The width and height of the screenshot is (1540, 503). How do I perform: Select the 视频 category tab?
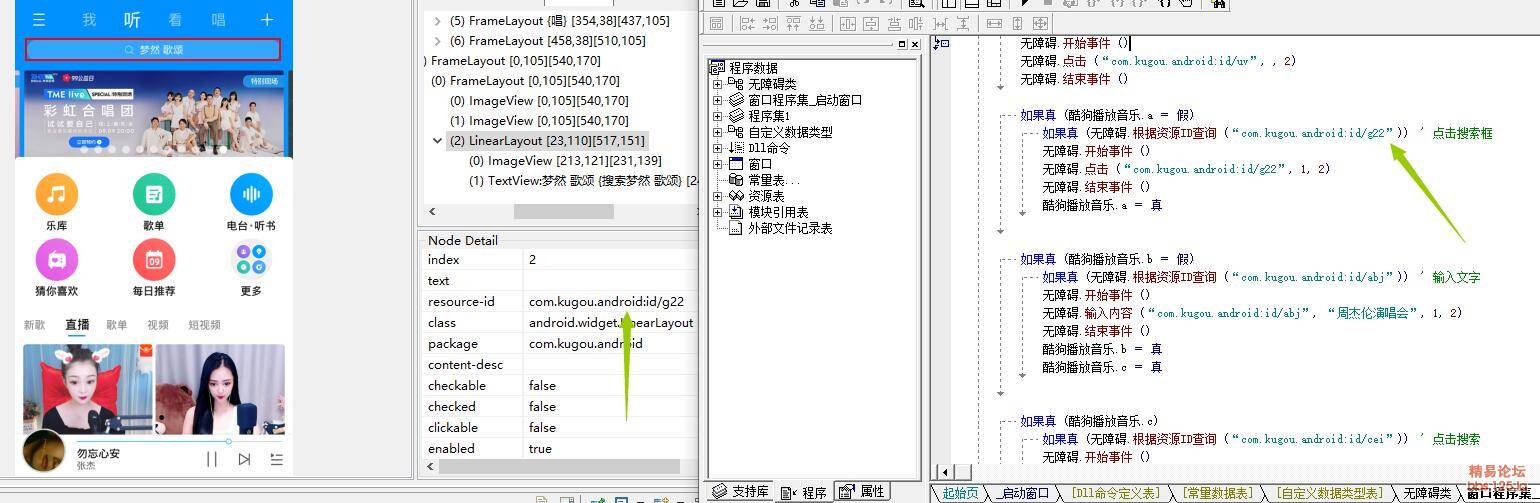coord(158,325)
